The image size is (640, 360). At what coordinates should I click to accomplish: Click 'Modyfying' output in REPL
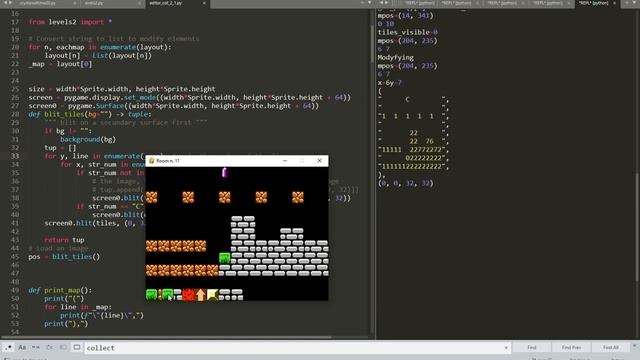click(x=396, y=58)
